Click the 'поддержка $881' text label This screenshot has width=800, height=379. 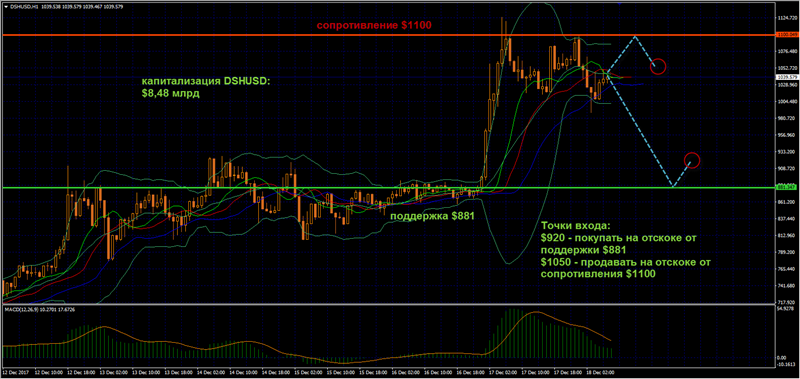pyautogui.click(x=433, y=216)
